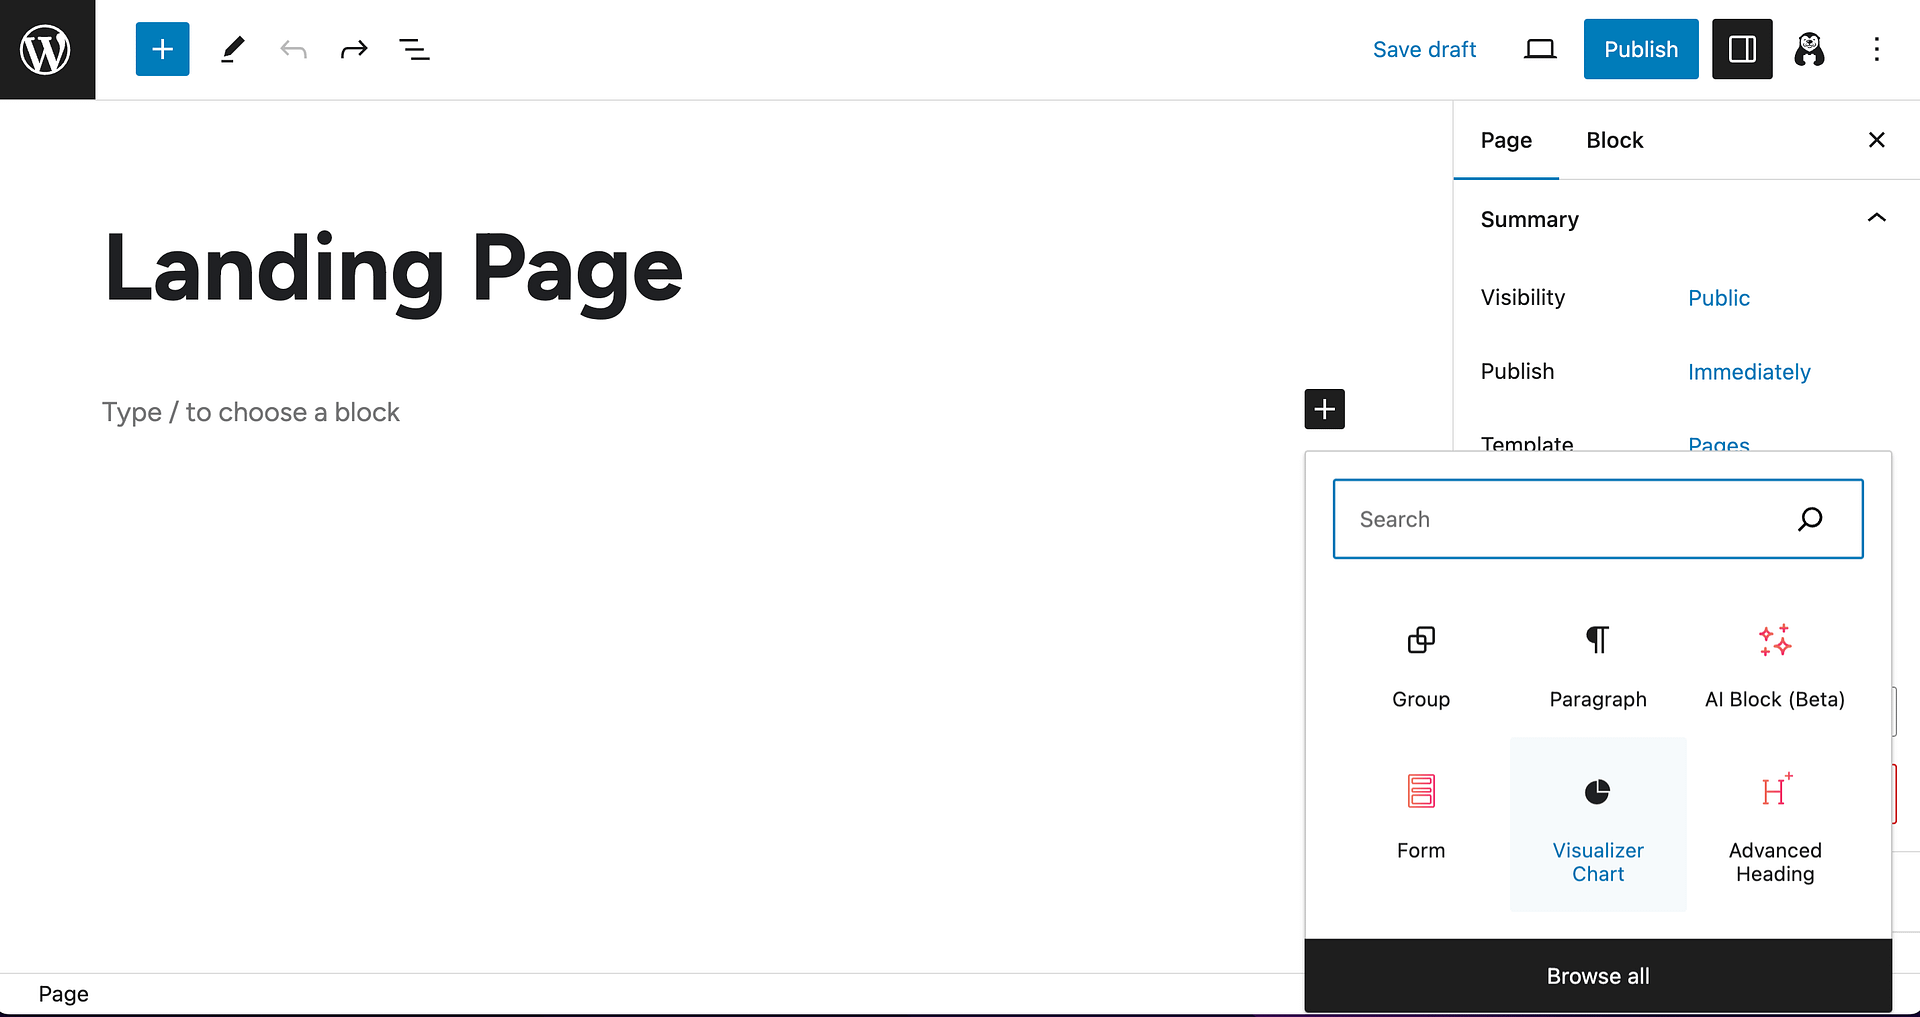Image resolution: width=1920 pixels, height=1017 pixels.
Task: Switch to the Block tab
Action: click(x=1614, y=140)
